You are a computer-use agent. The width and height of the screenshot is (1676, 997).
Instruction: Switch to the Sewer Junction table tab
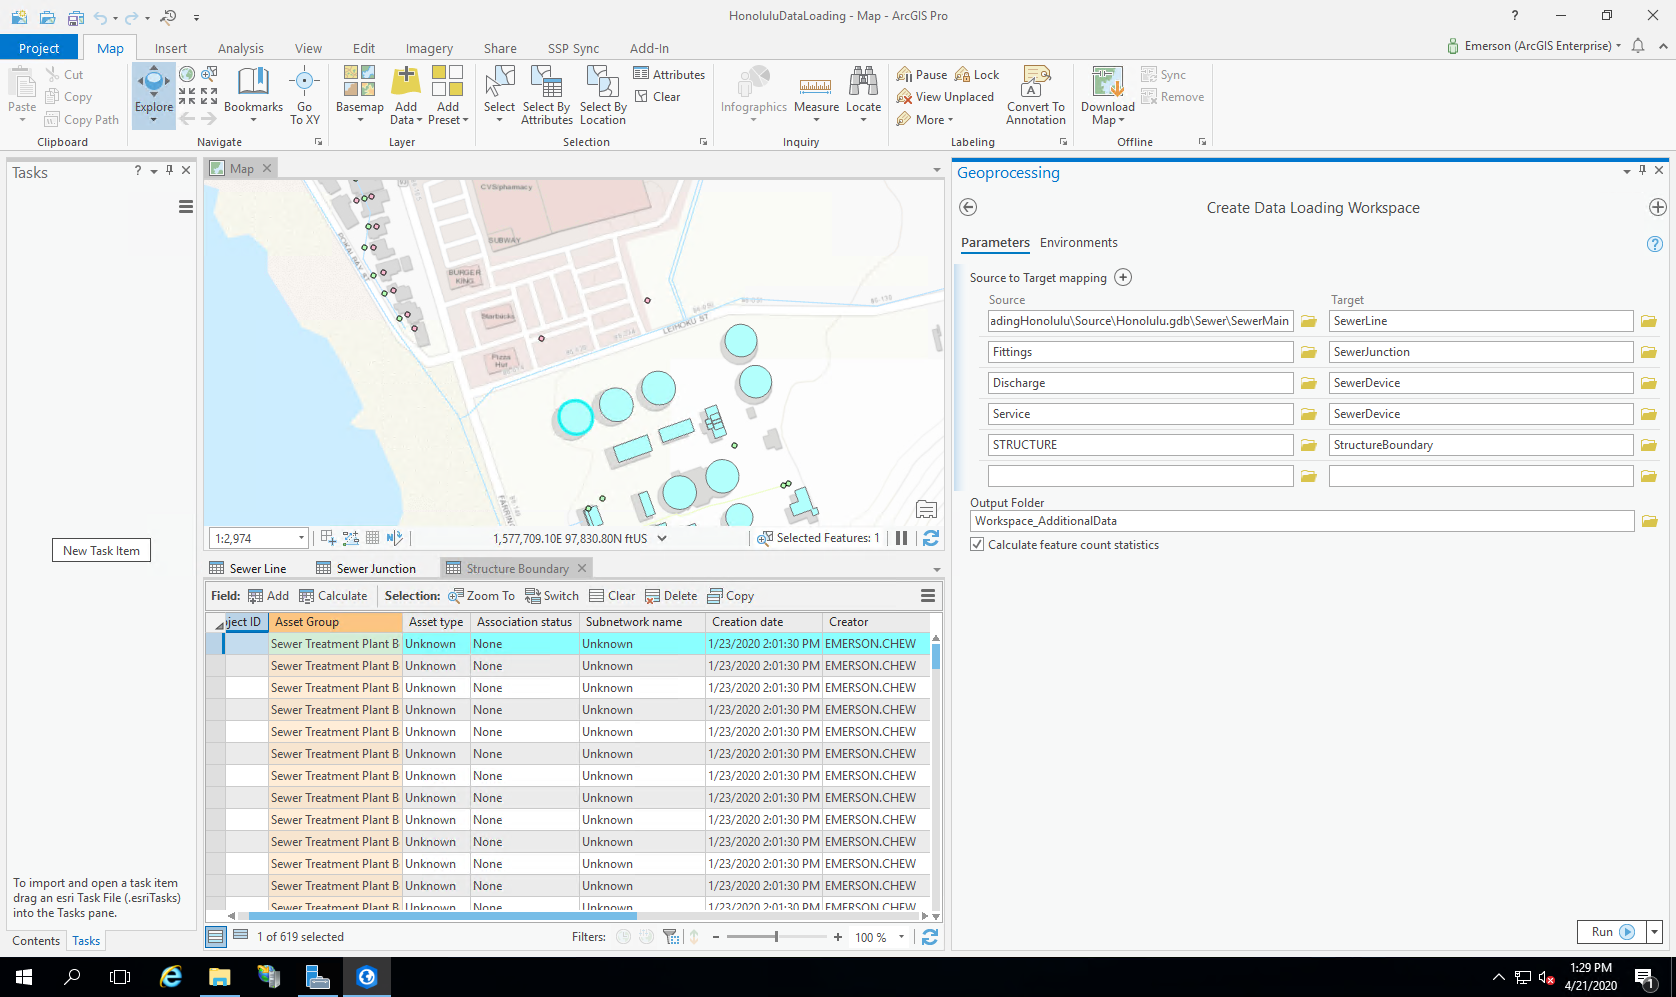point(366,568)
